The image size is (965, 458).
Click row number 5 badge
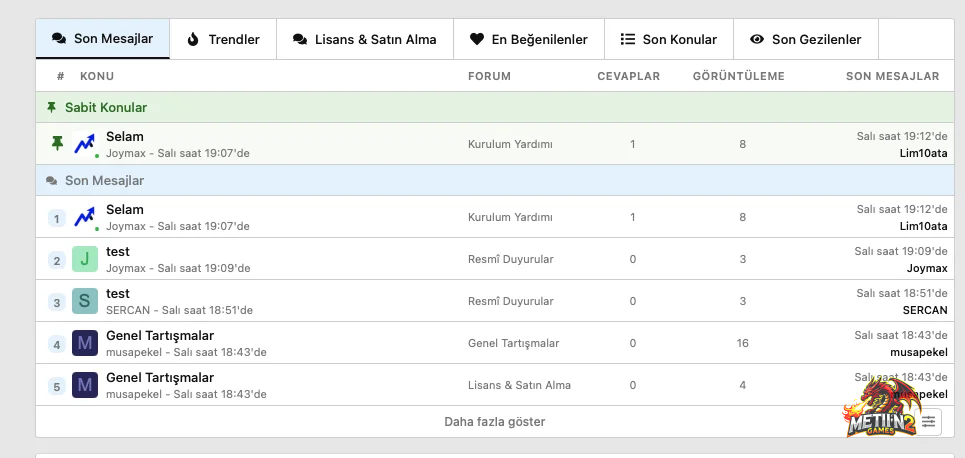pos(57,387)
